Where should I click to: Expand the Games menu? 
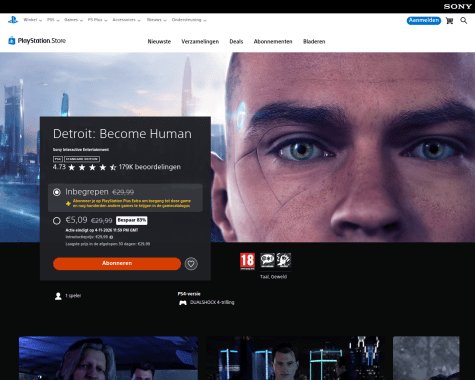73,20
